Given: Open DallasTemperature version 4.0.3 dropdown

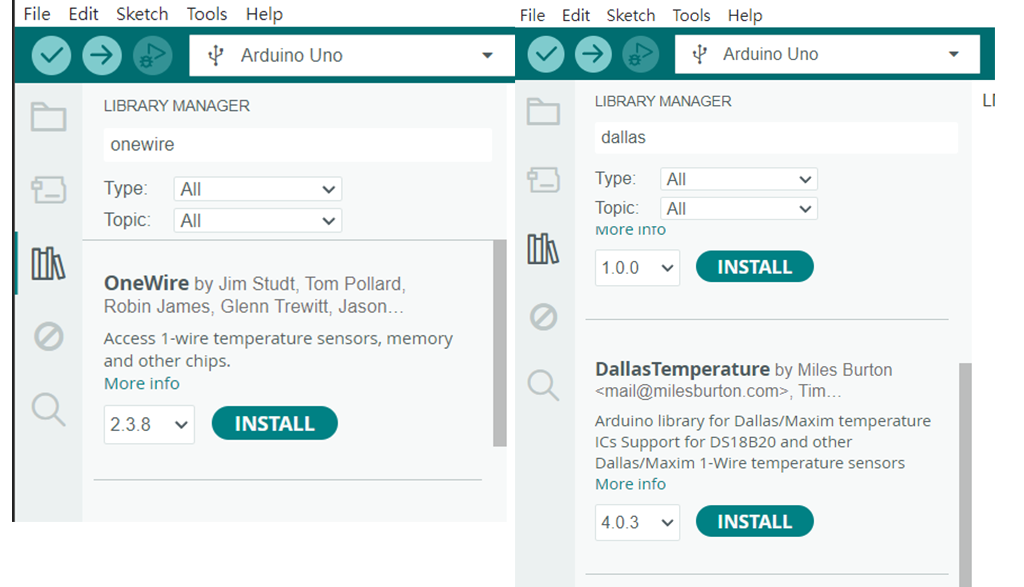Looking at the screenshot, I should (x=637, y=522).
